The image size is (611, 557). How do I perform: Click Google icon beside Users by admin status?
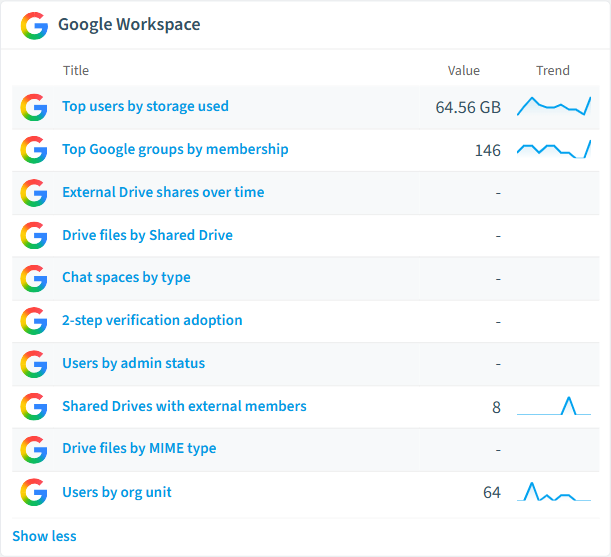pyautogui.click(x=34, y=364)
